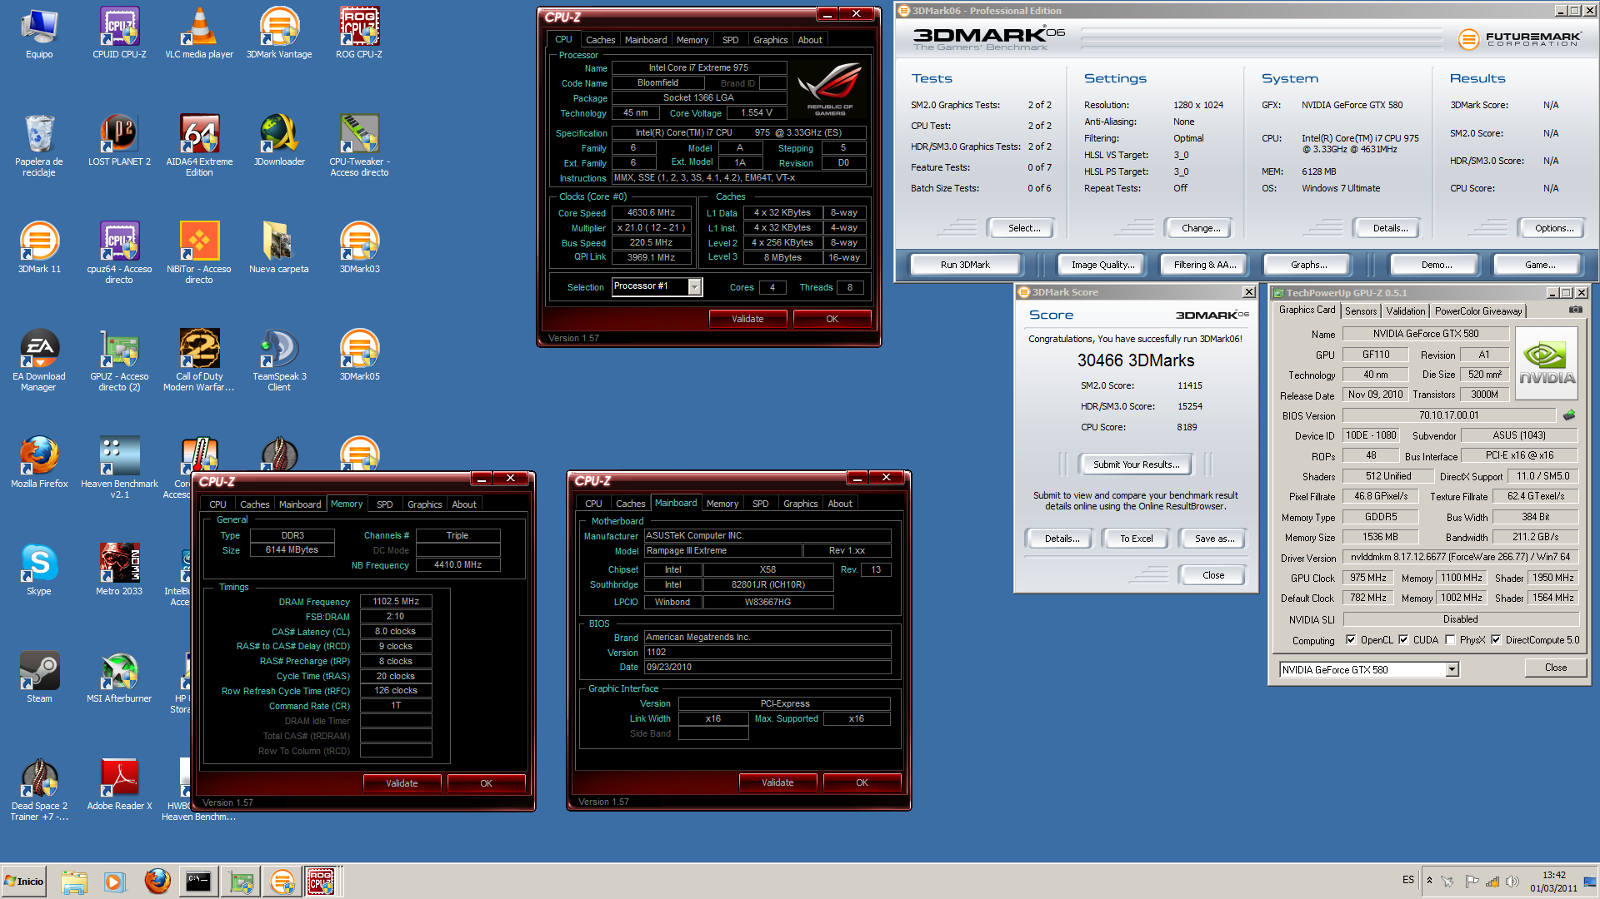Toggle PhysX checkbox in GPU-Z
Image resolution: width=1600 pixels, height=899 pixels.
tap(1450, 640)
